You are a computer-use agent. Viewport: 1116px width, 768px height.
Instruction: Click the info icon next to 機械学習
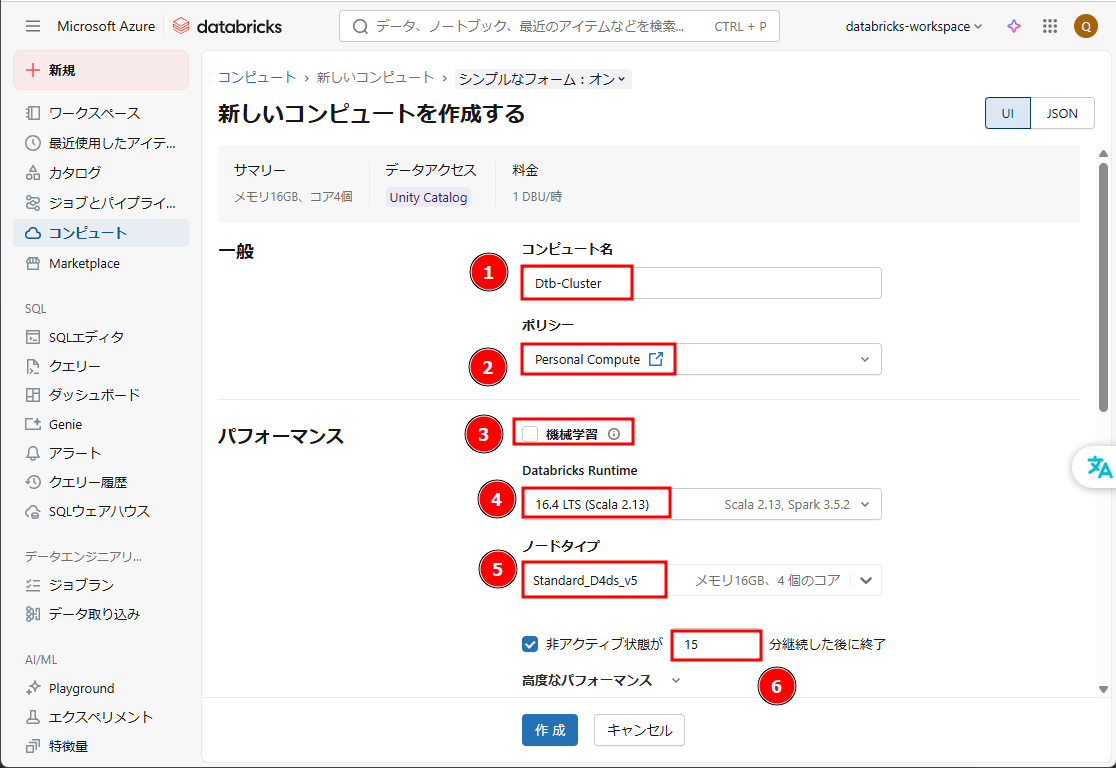pos(614,434)
